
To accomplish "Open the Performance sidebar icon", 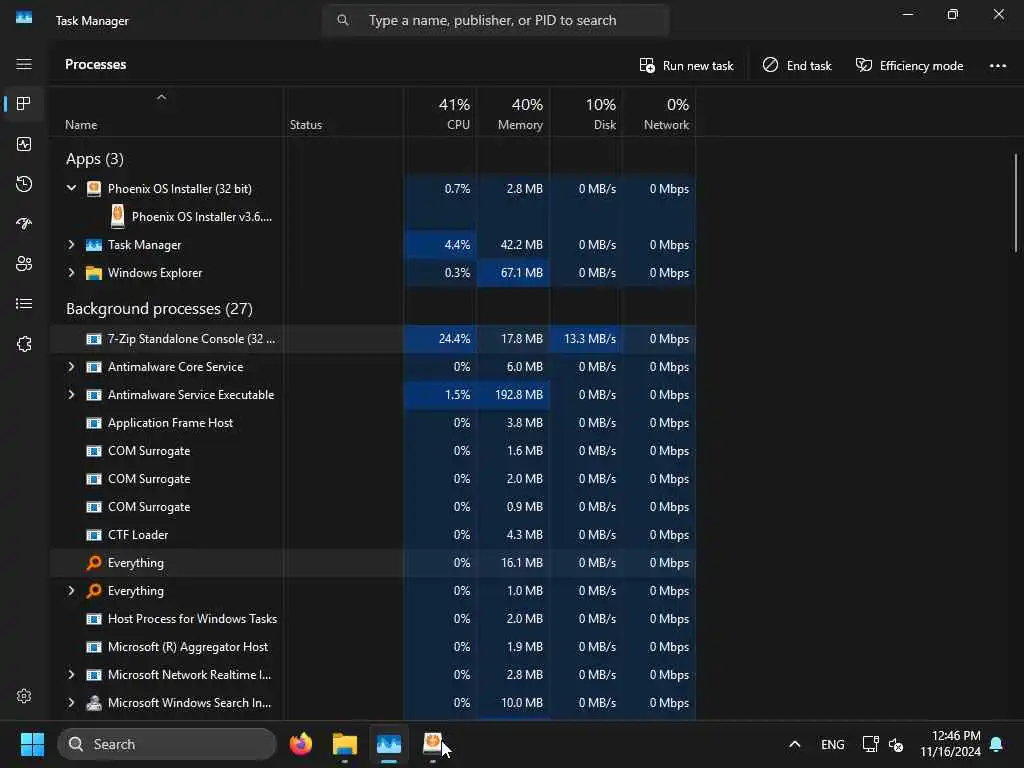I will [24, 144].
